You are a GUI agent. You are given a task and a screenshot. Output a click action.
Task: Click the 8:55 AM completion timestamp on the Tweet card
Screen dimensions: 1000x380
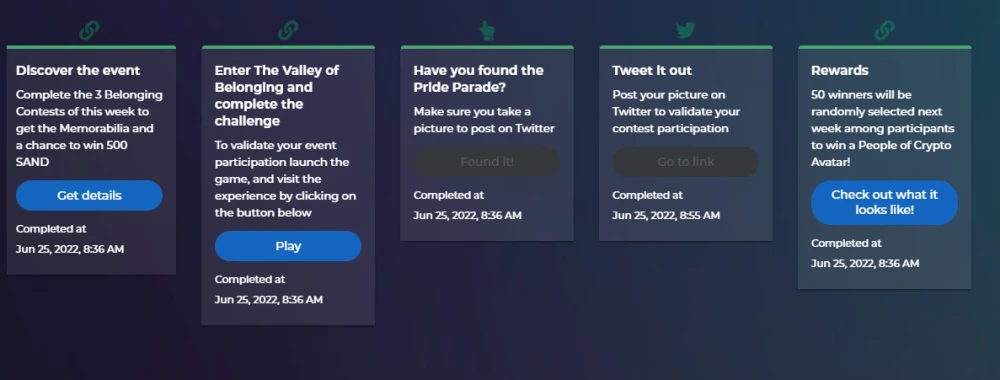666,216
